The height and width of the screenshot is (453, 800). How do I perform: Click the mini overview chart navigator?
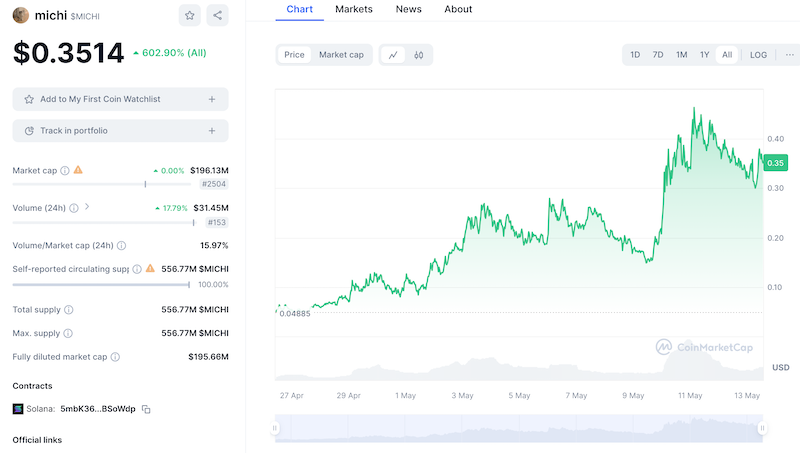pyautogui.click(x=519, y=429)
